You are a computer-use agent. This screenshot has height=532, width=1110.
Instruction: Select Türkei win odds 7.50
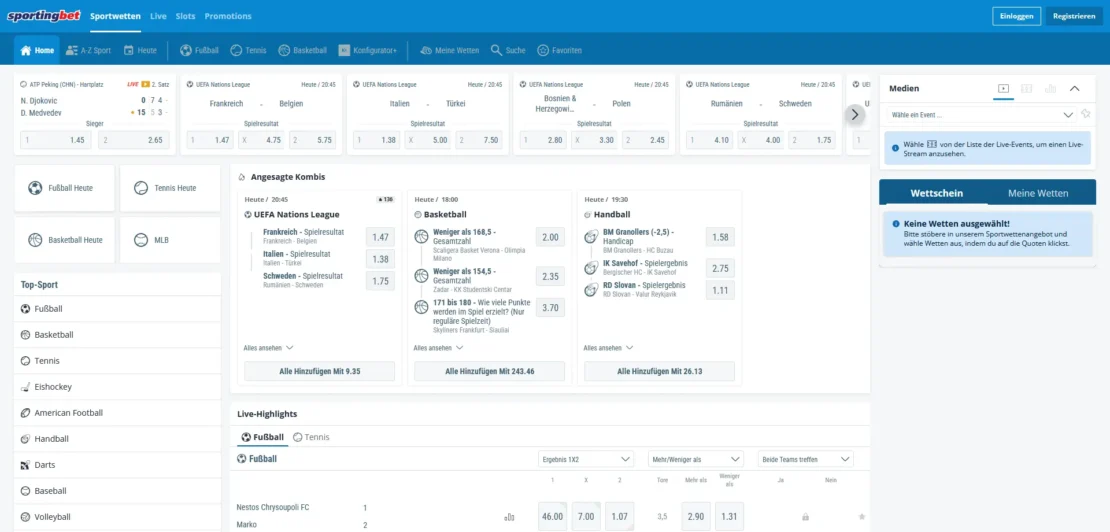[479, 140]
